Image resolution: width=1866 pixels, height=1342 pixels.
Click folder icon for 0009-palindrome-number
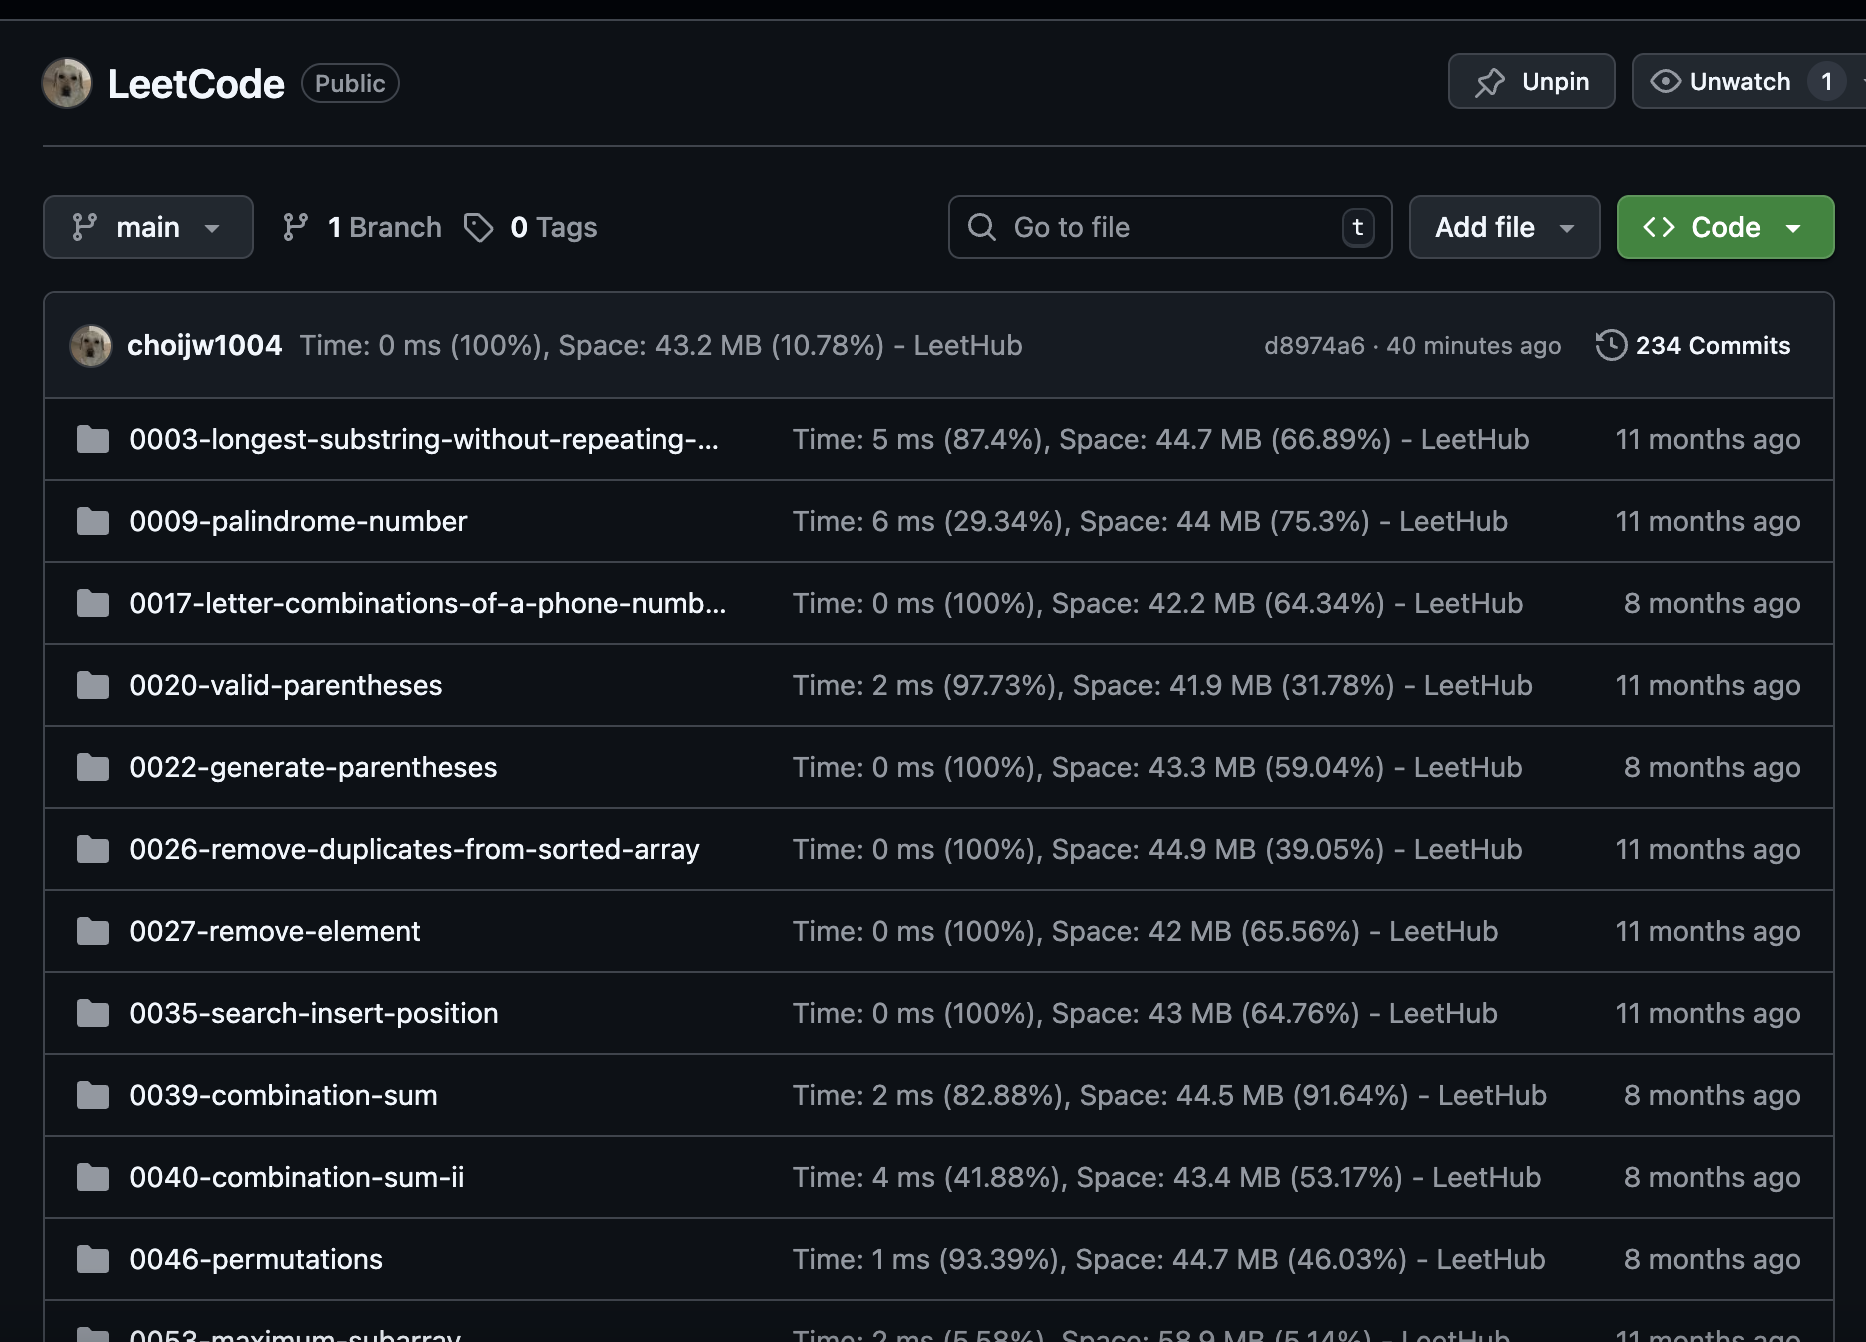click(93, 521)
